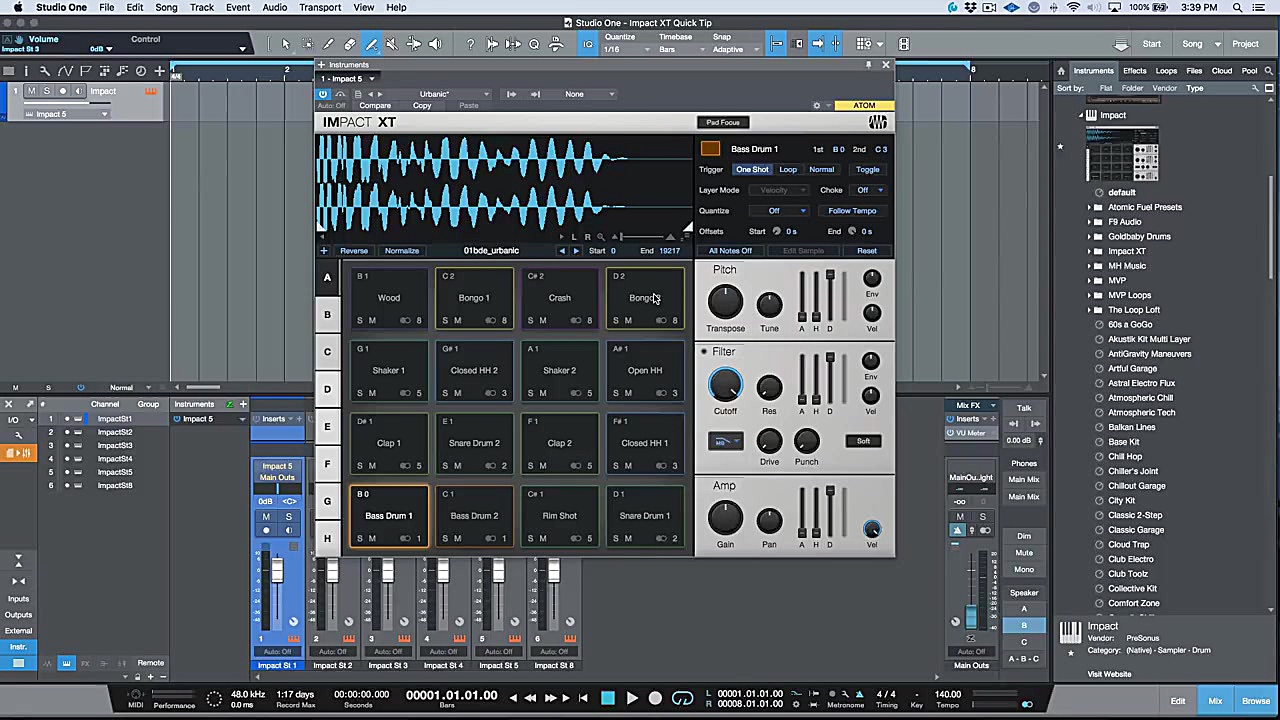Click the Bass Drum 1 color swatch
This screenshot has height=720, width=1280.
coord(710,149)
